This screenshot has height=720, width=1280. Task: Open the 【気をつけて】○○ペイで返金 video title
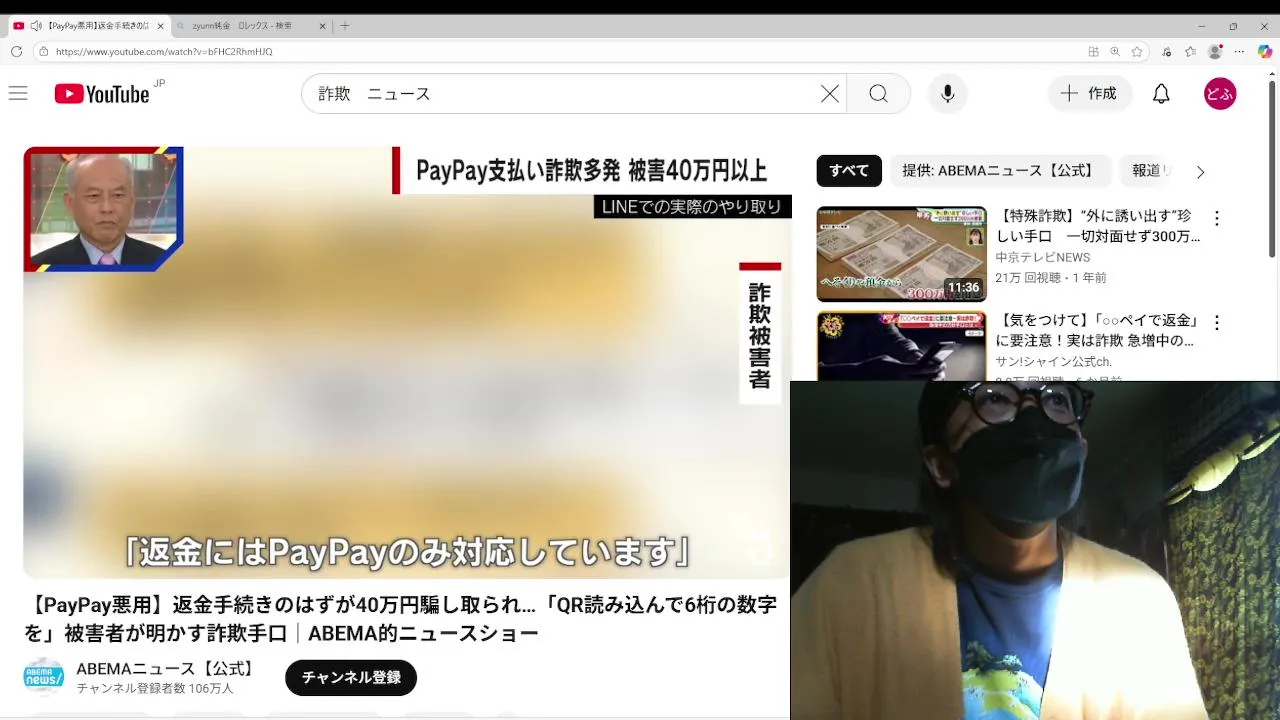point(1097,330)
